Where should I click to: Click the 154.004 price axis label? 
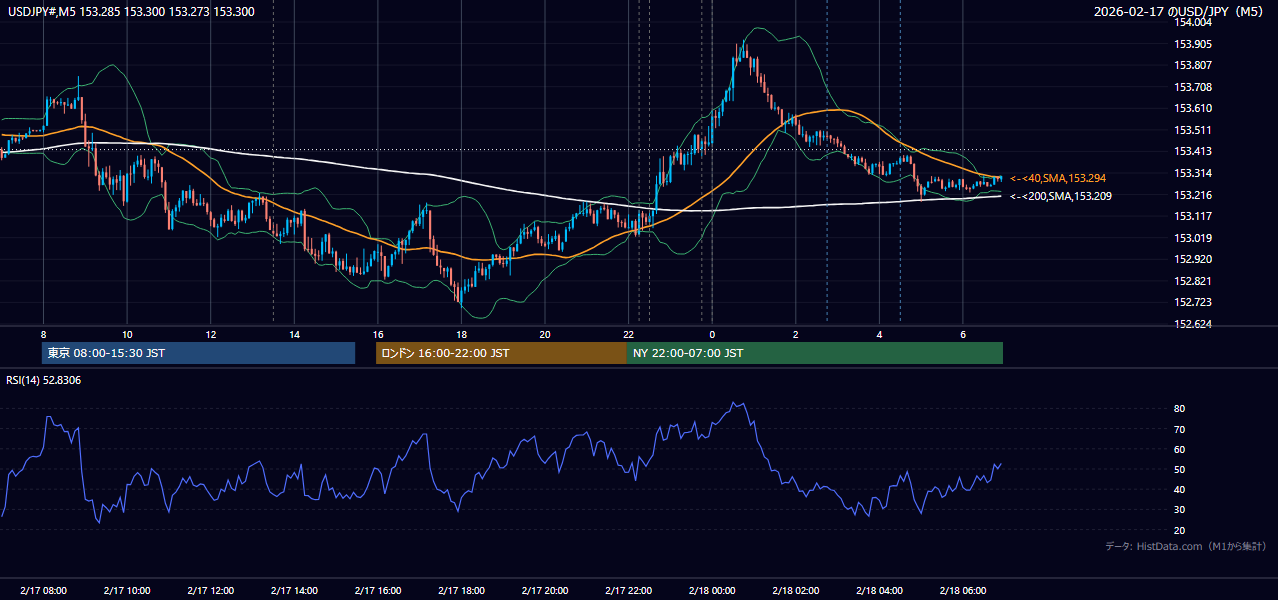[x=1193, y=22]
